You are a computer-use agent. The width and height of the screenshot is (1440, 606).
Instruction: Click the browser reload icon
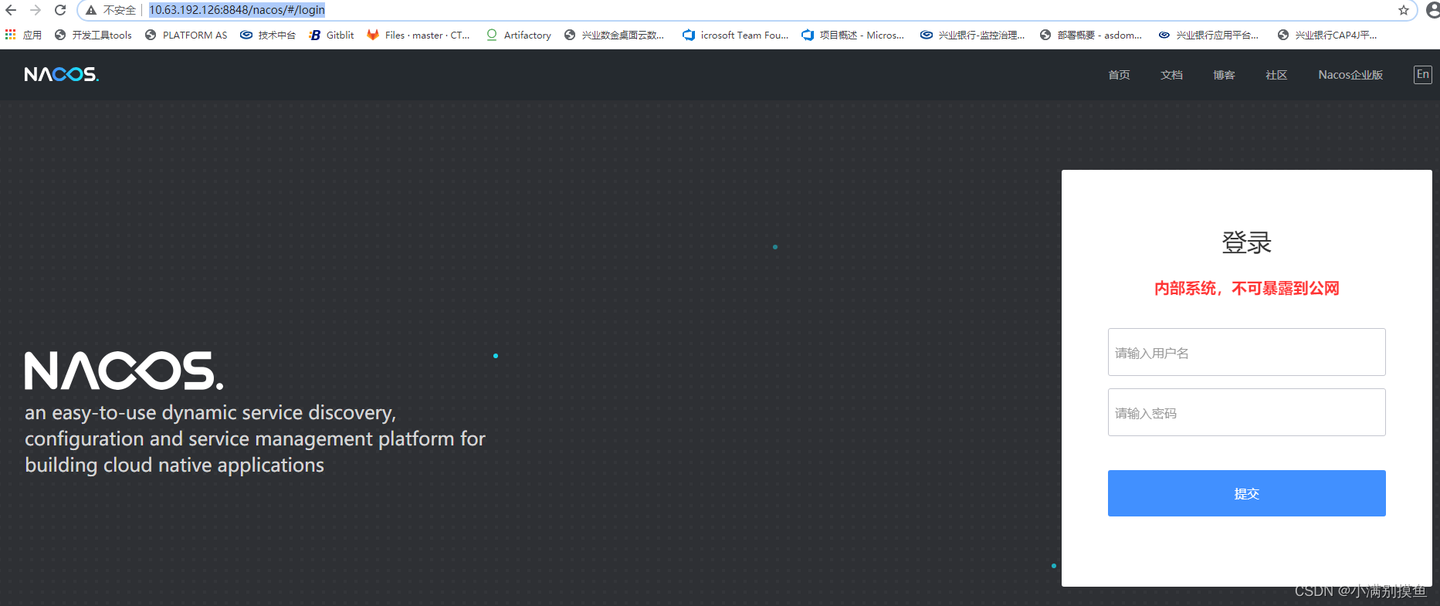(60, 10)
